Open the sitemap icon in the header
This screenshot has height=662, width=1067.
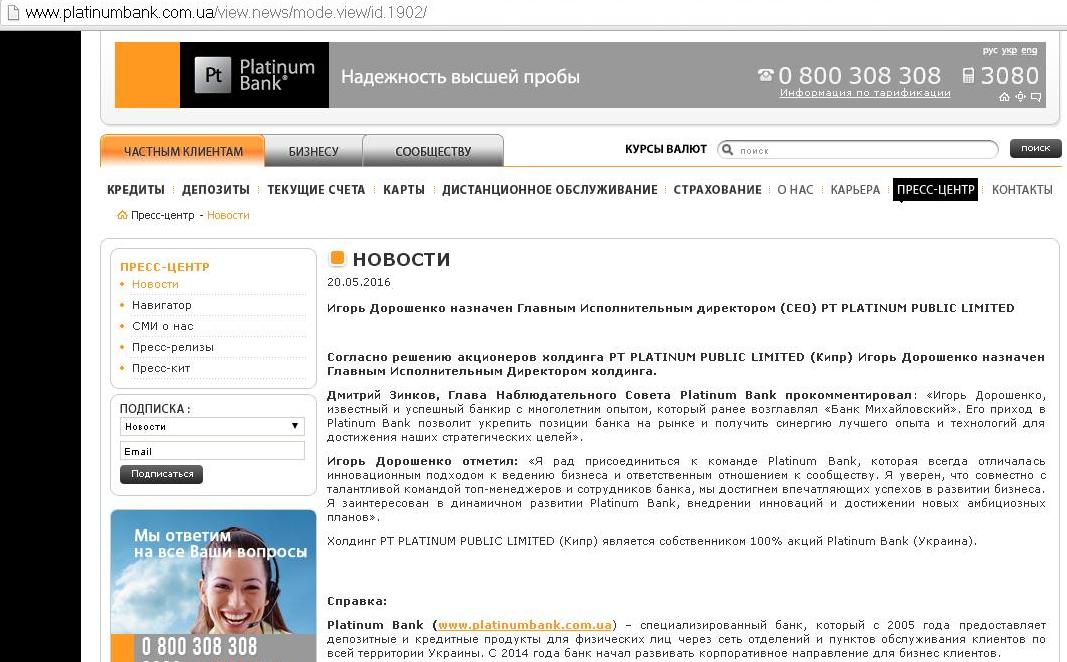point(1020,97)
